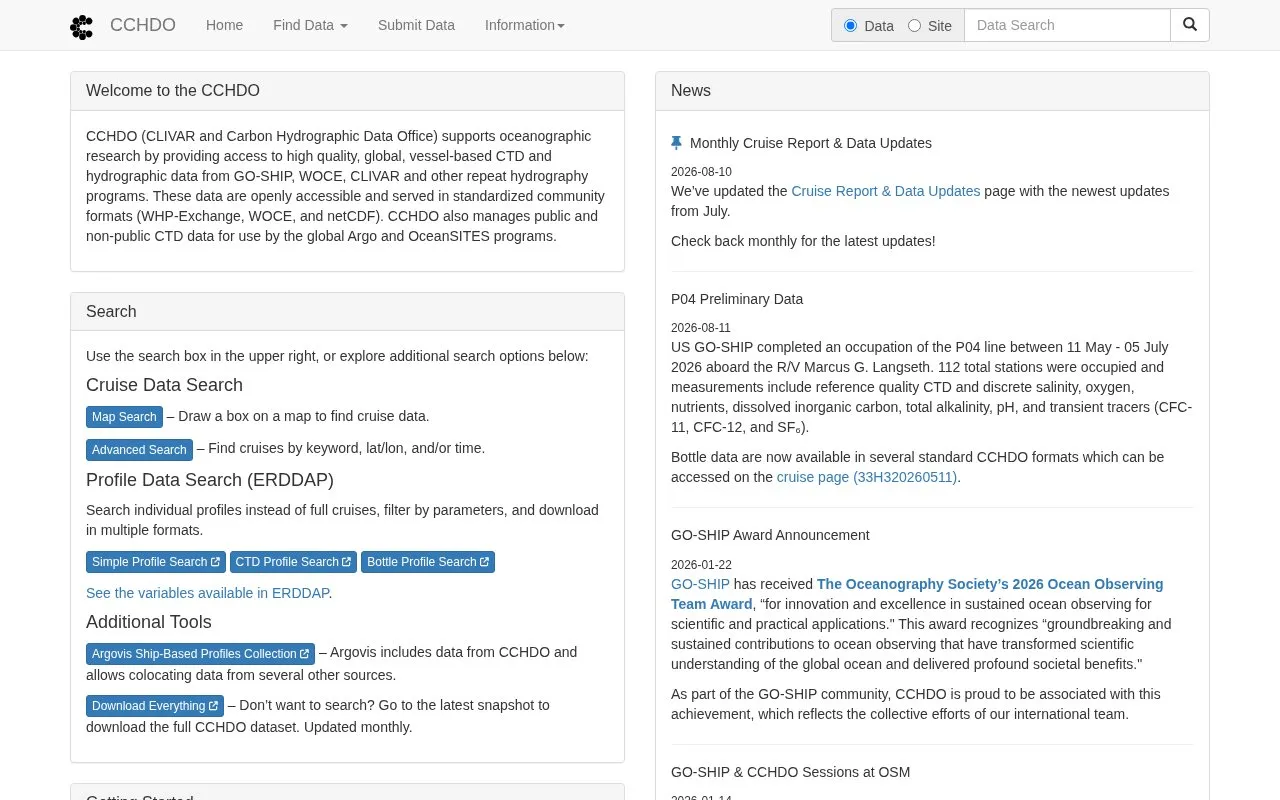Click the date 2026-08-11
Image resolution: width=1280 pixels, height=800 pixels.
pos(701,328)
